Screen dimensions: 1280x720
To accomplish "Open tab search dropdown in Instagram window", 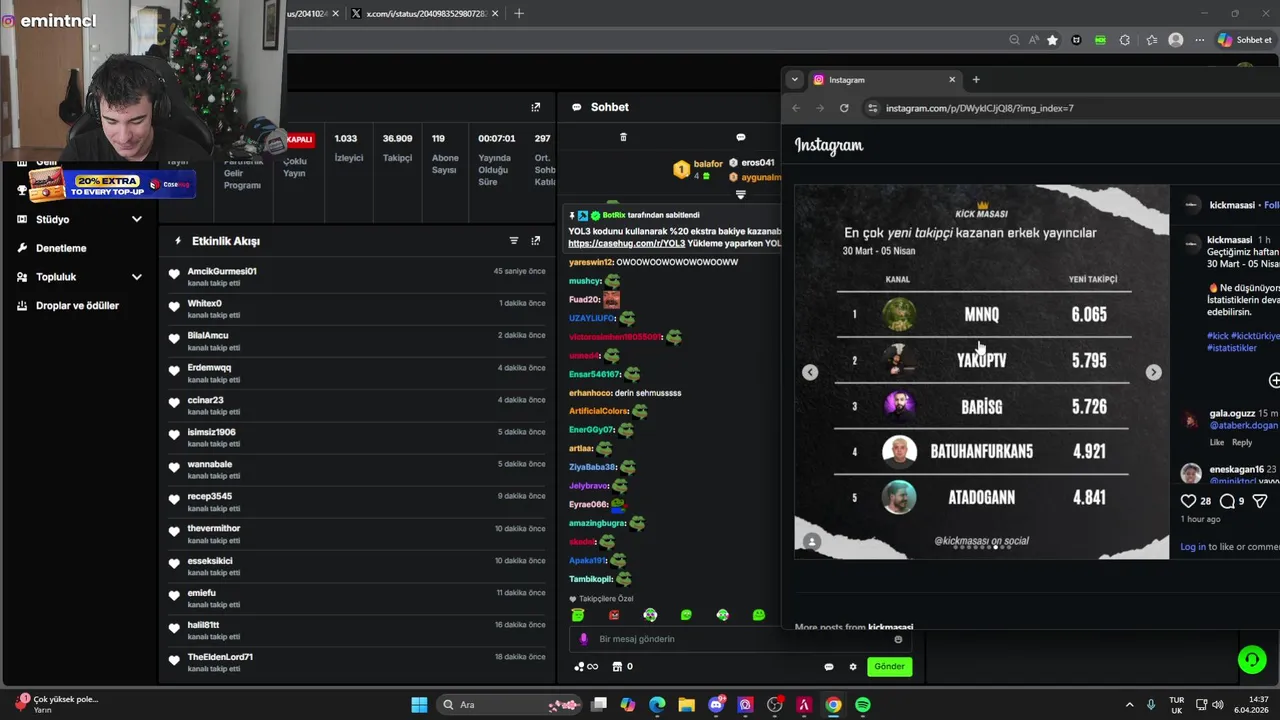I will point(794,80).
